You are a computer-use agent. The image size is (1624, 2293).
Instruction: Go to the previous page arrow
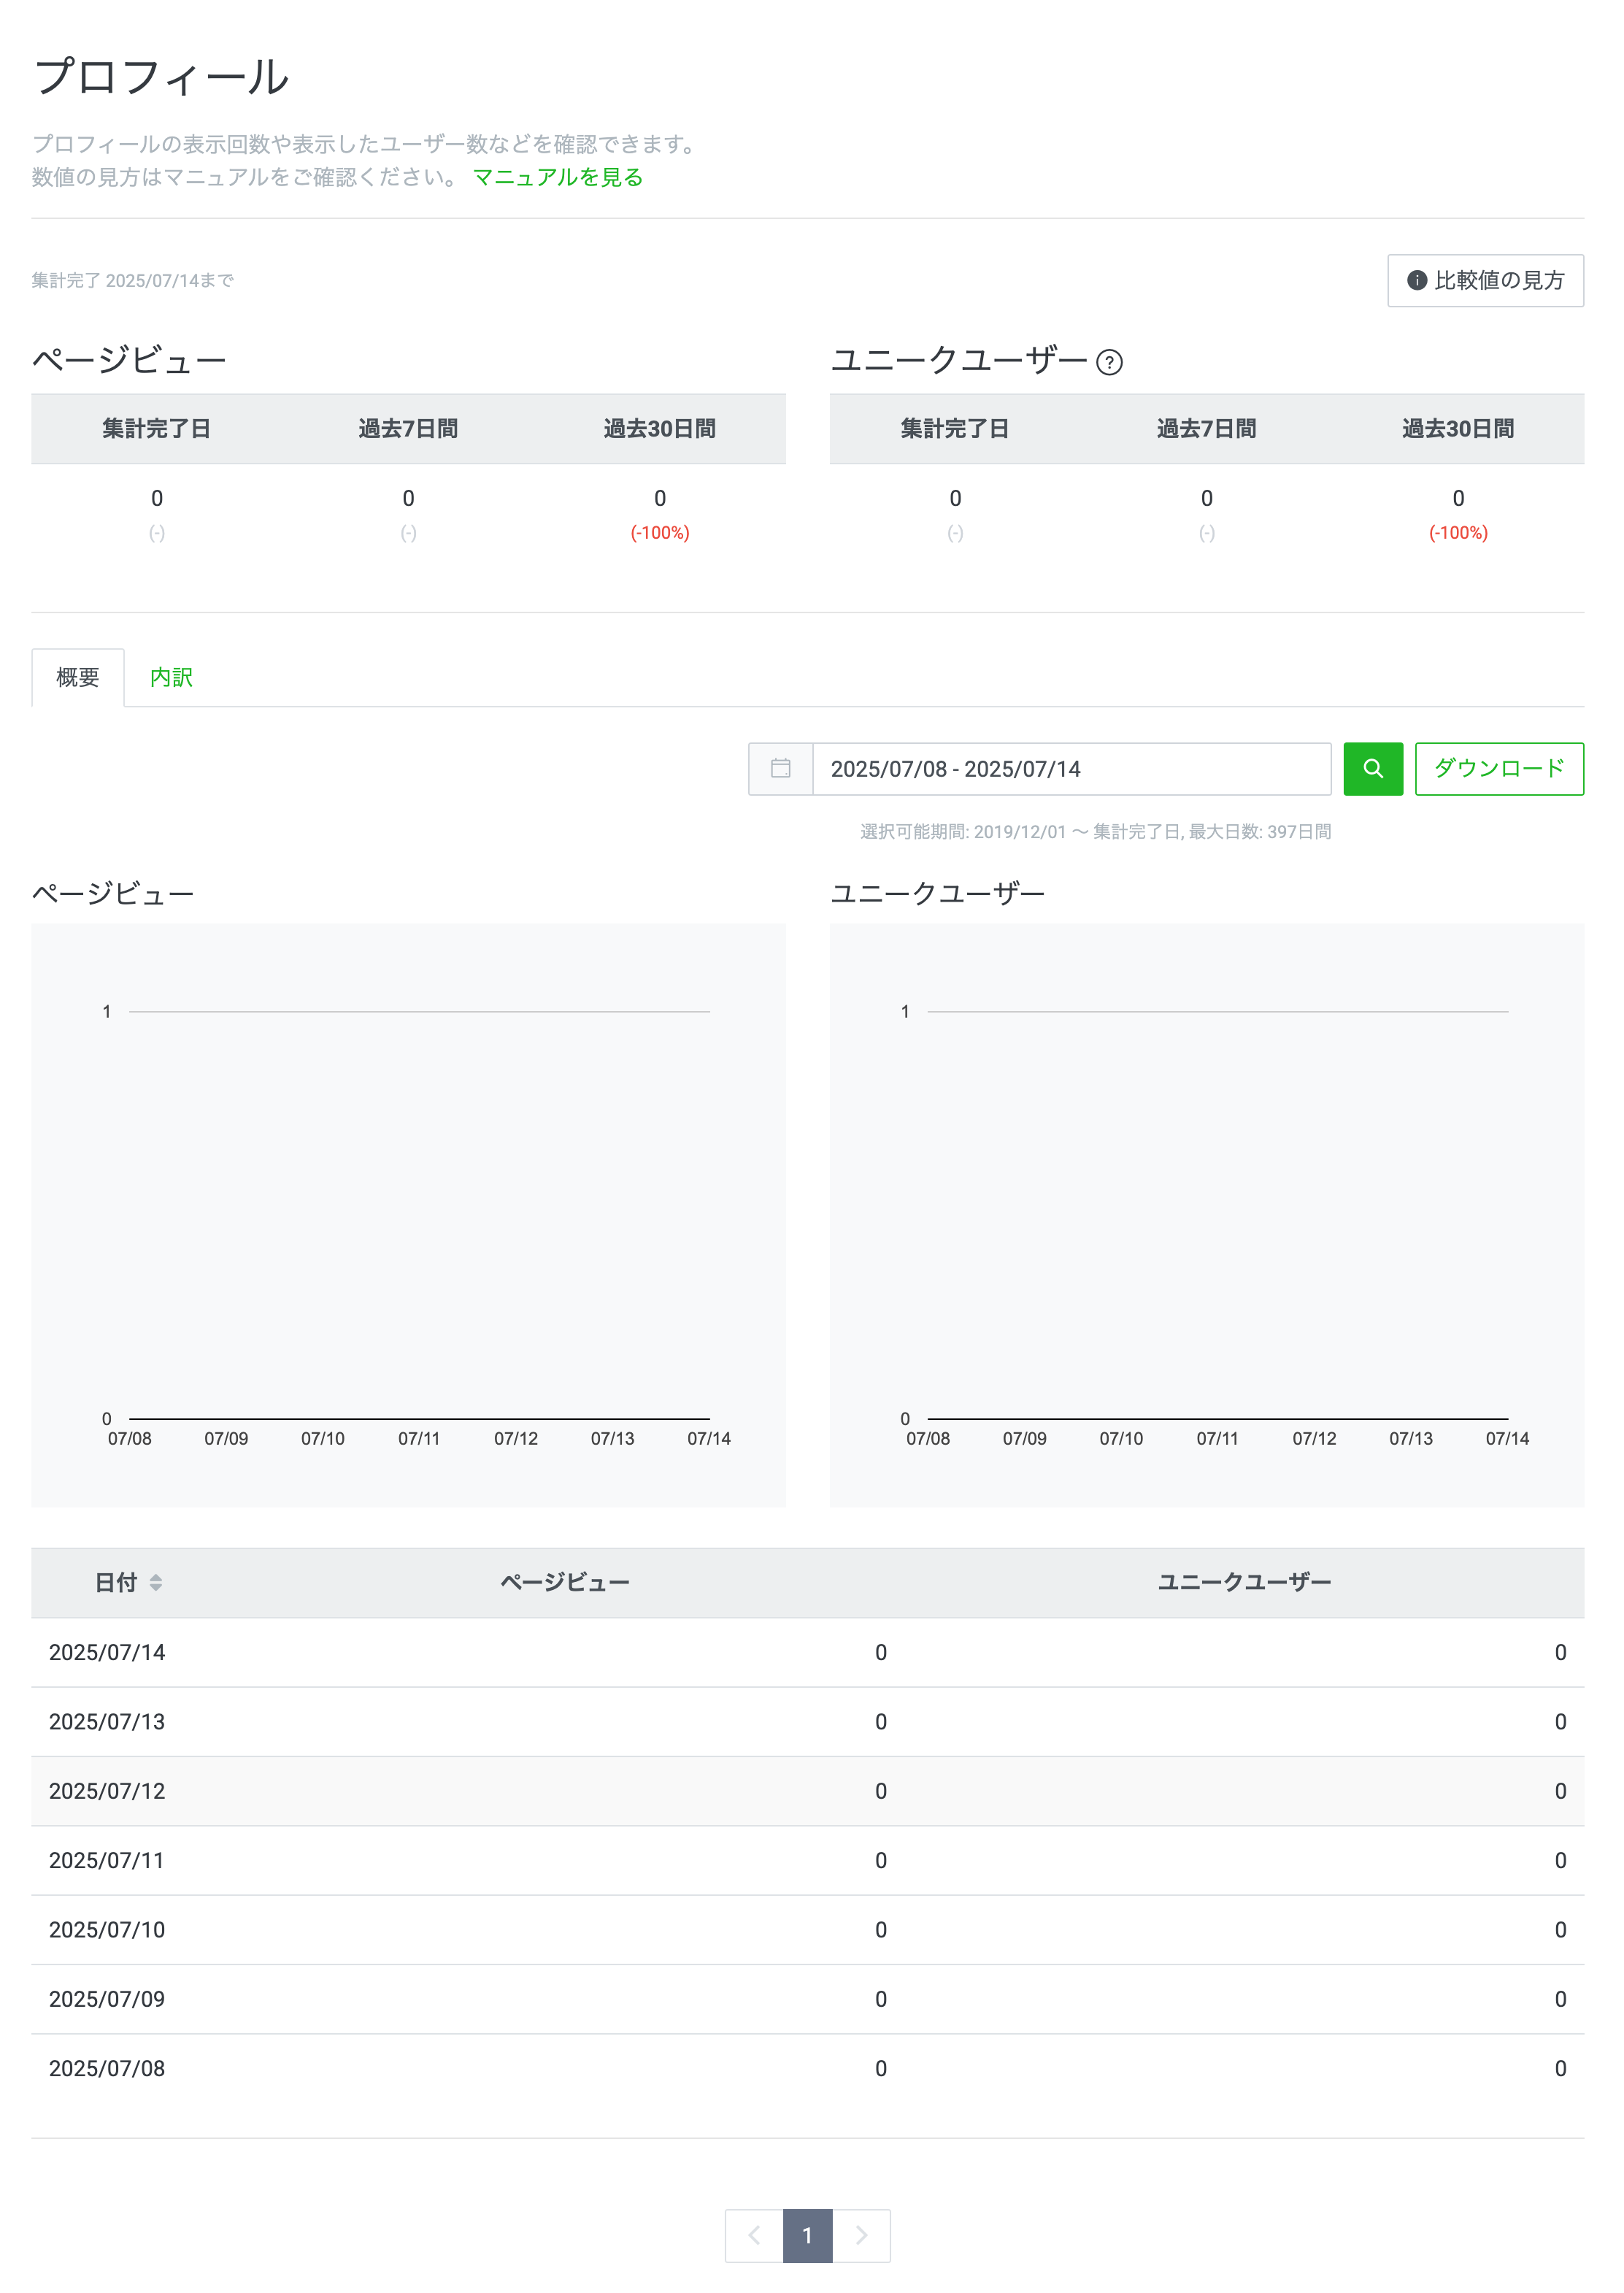point(754,2235)
